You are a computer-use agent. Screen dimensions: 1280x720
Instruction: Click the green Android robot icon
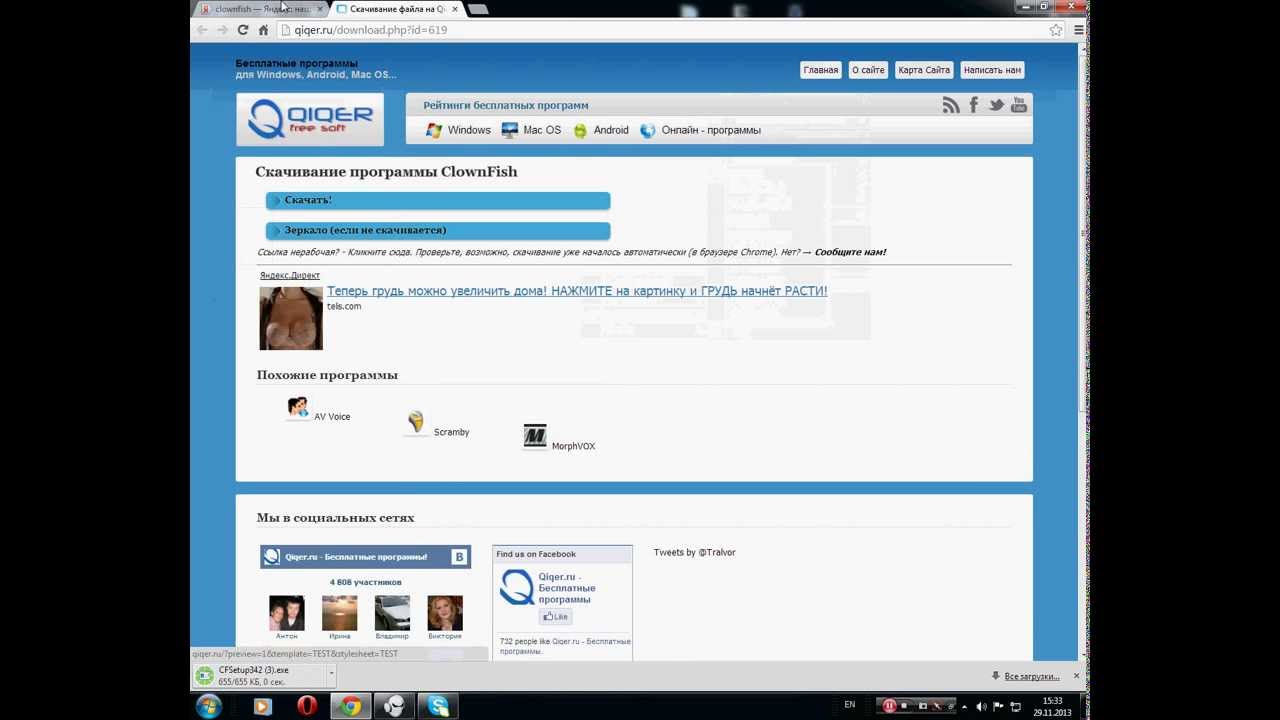580,130
